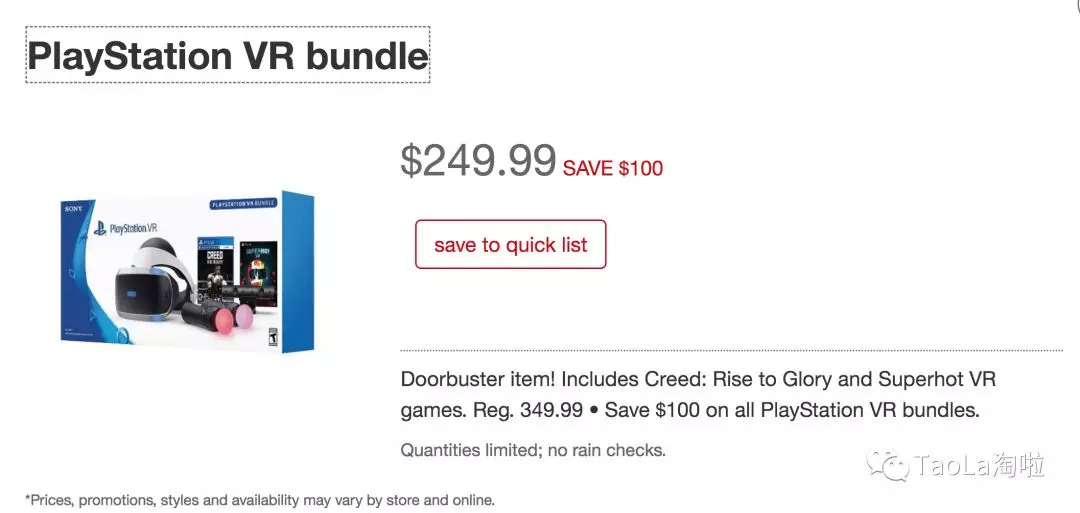Screen dimensions: 1080x513
Task: Click the $249.99 price
Action: click(x=478, y=160)
